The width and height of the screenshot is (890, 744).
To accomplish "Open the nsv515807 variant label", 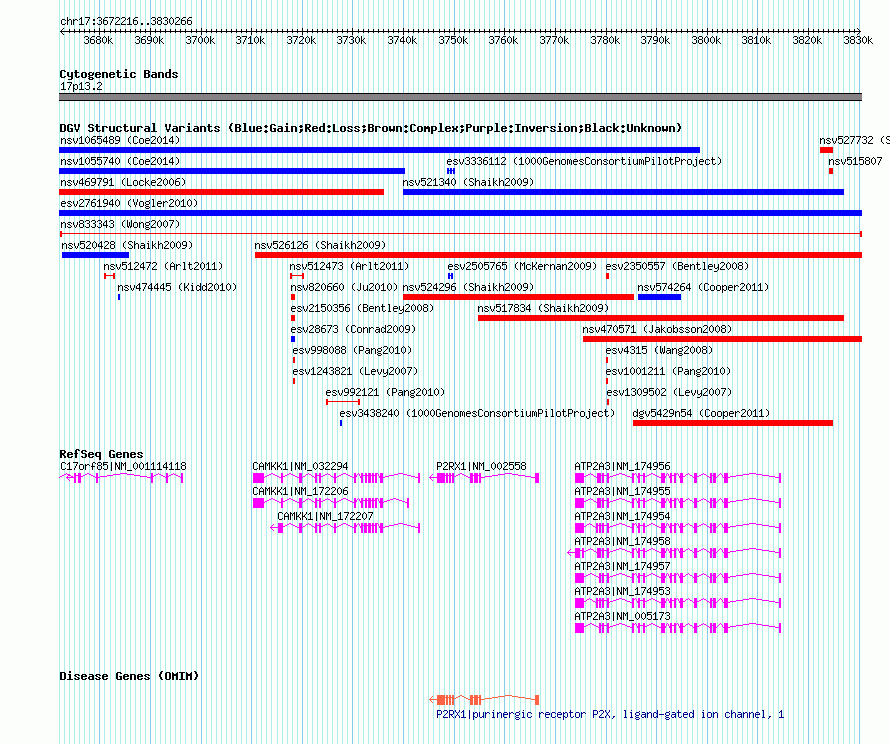I will tap(855, 161).
